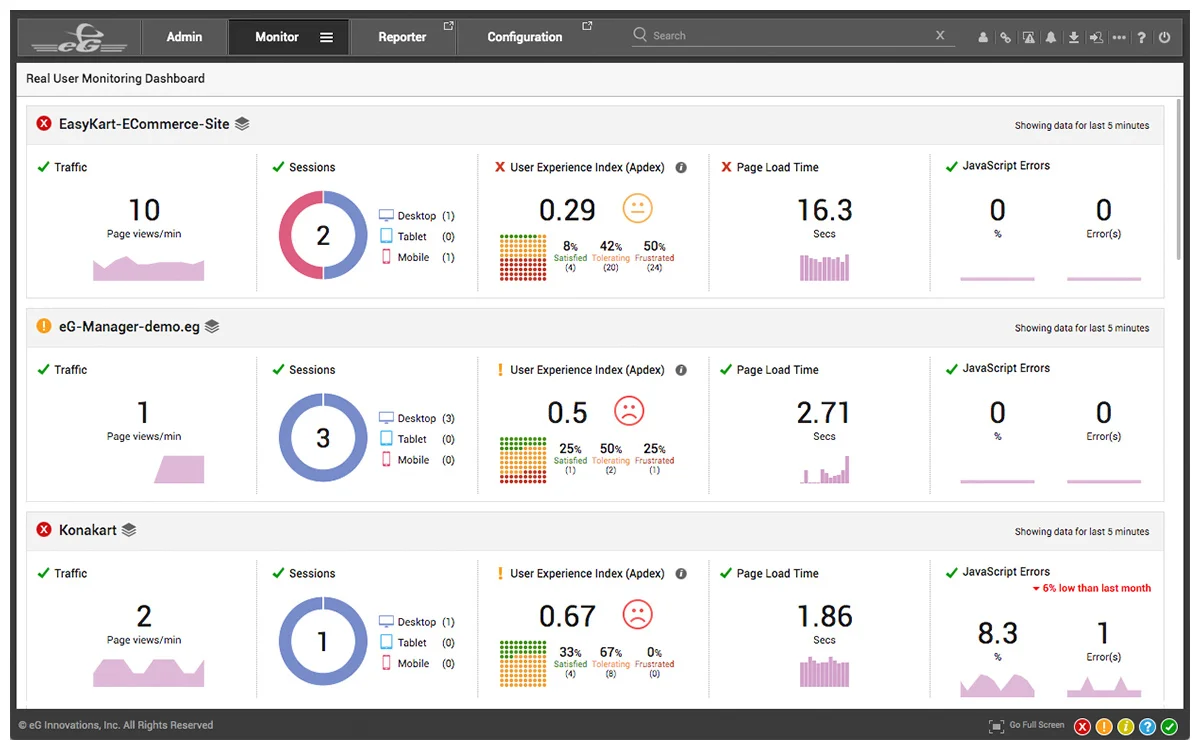Click the download icon in the top bar

pos(1073,38)
